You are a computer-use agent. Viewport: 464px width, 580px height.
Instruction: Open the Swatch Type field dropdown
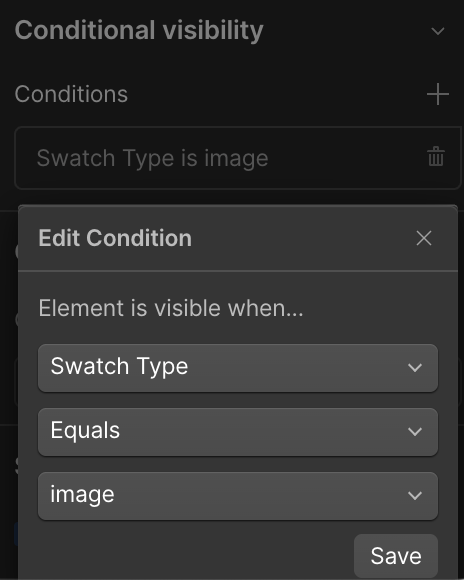[238, 368]
